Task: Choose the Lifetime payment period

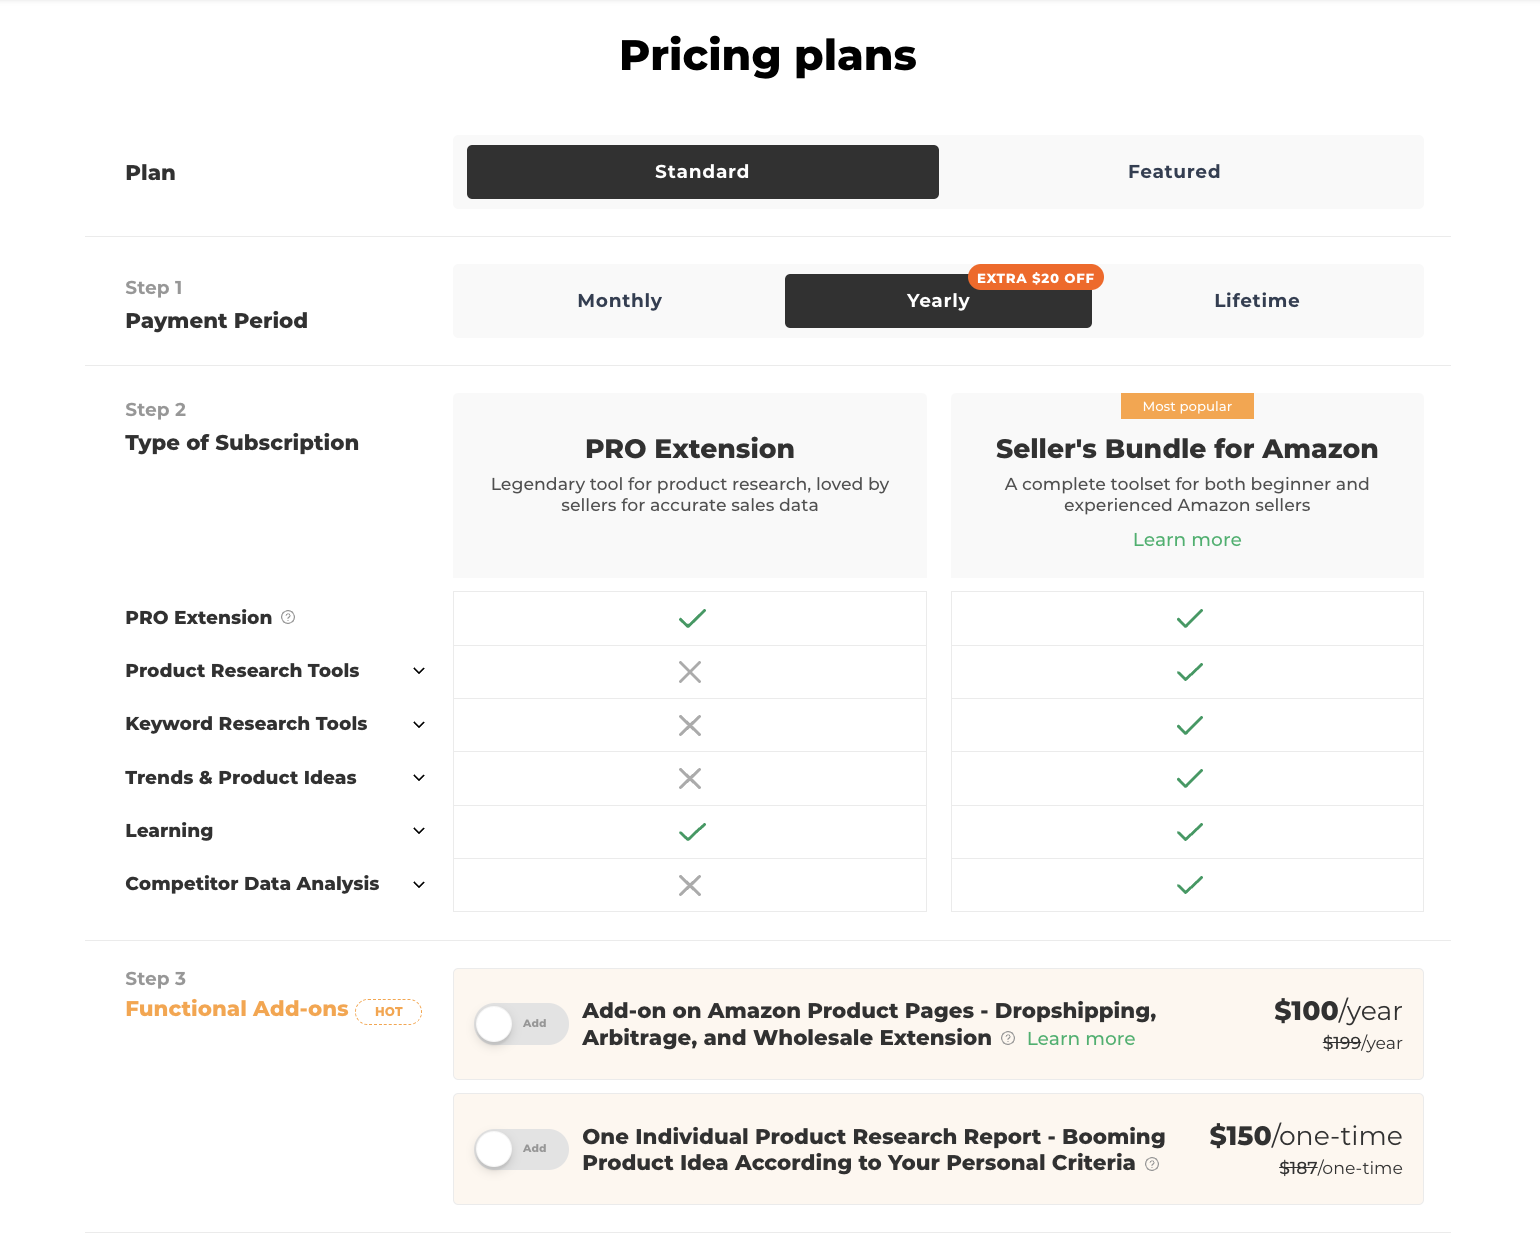Action: [x=1257, y=301]
